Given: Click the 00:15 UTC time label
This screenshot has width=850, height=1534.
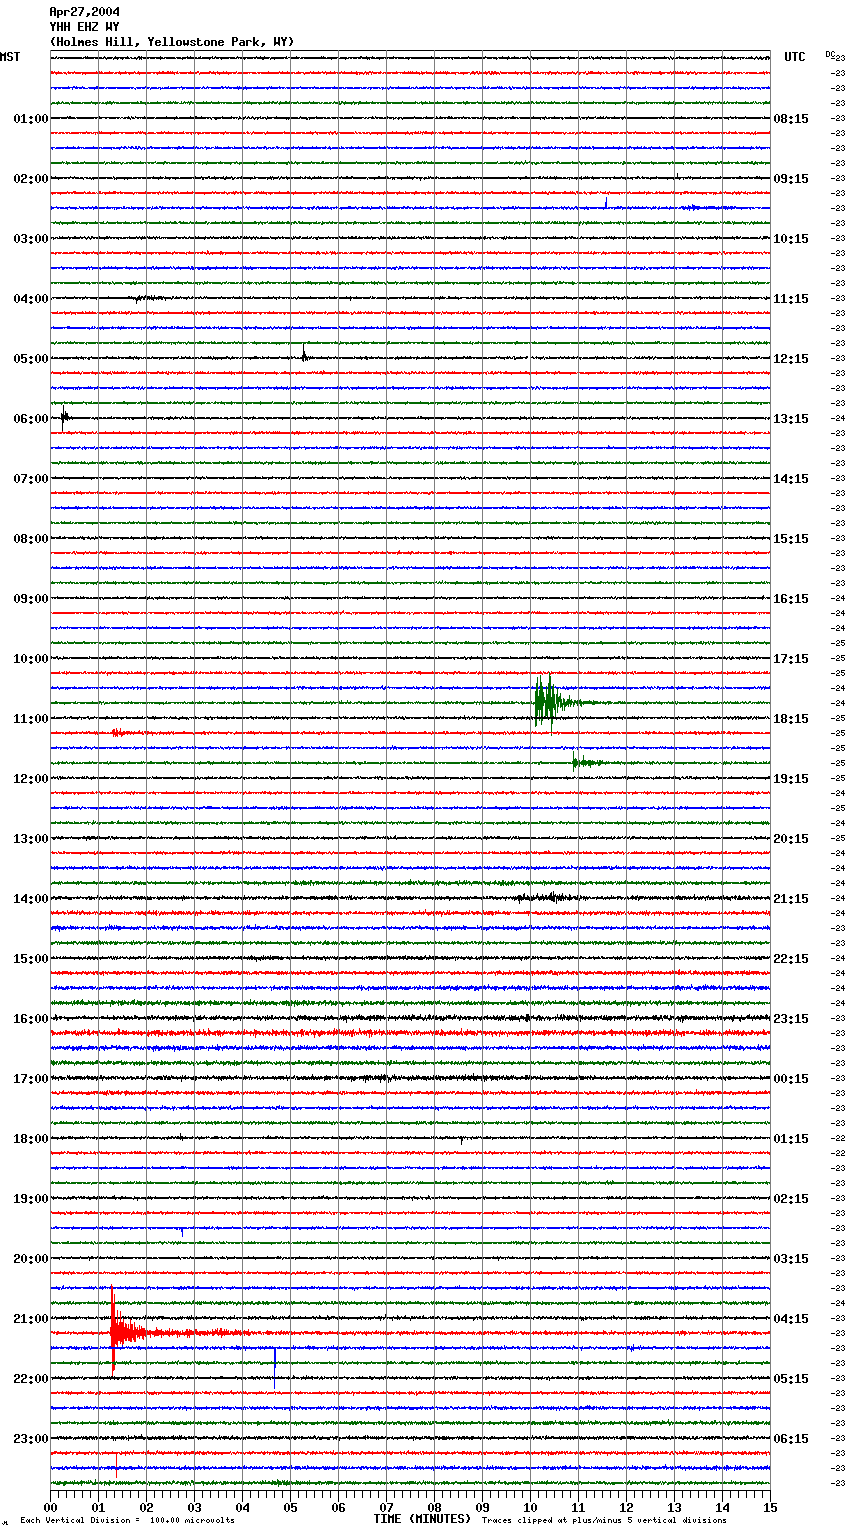Looking at the screenshot, I should [x=791, y=1079].
